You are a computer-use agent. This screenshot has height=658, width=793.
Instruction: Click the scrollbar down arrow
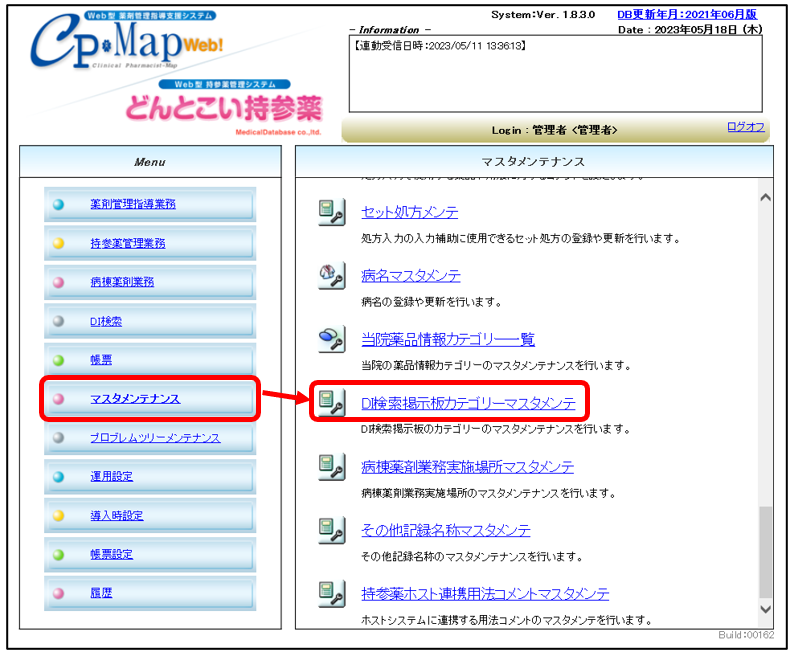click(x=766, y=608)
